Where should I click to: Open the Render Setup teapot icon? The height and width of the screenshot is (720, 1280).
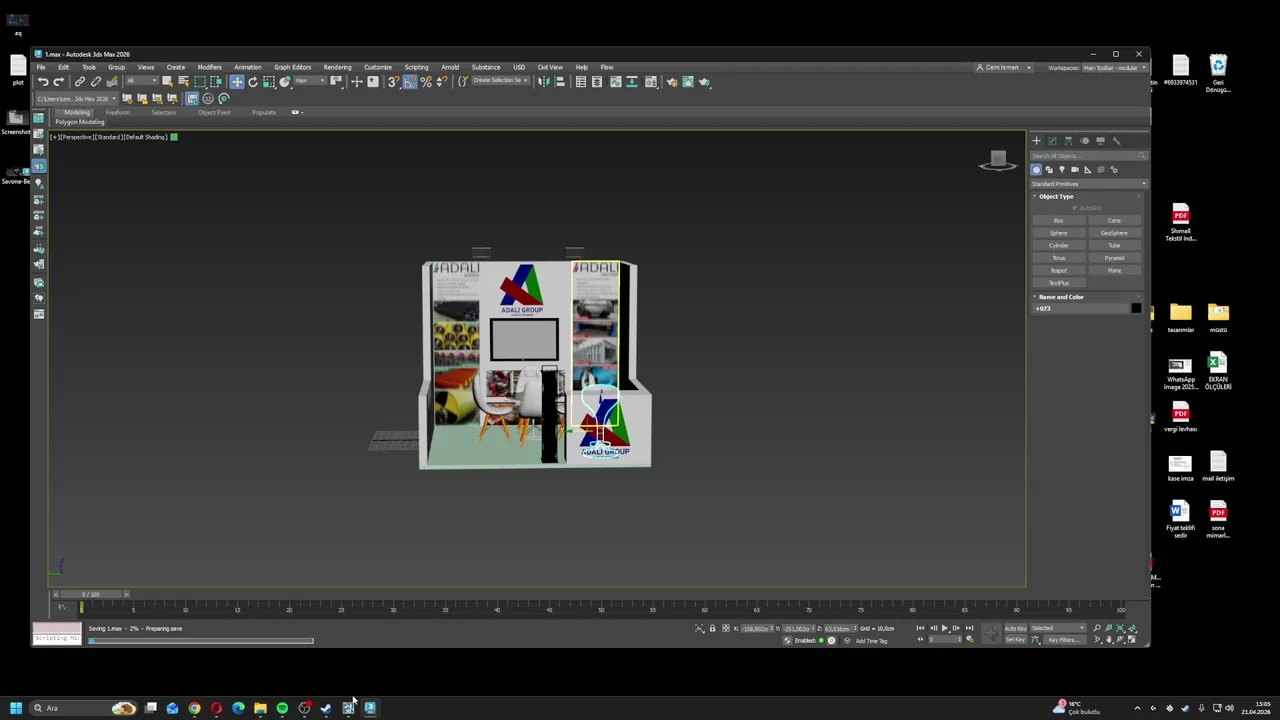(671, 82)
